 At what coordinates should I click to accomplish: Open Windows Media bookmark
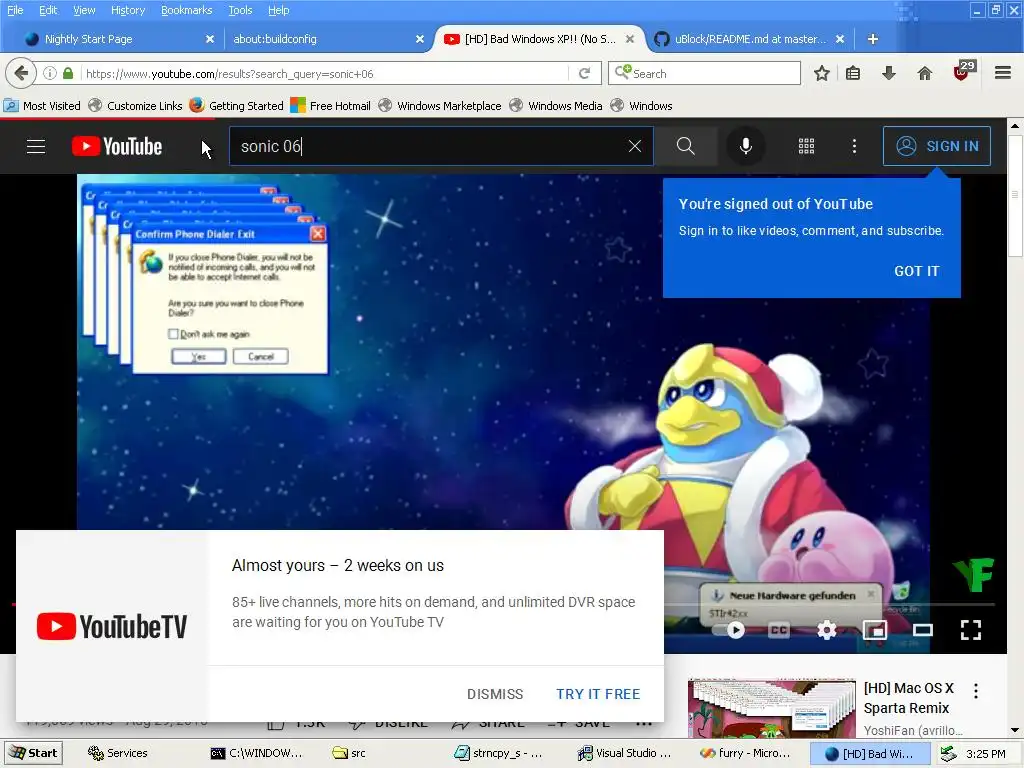point(556,106)
